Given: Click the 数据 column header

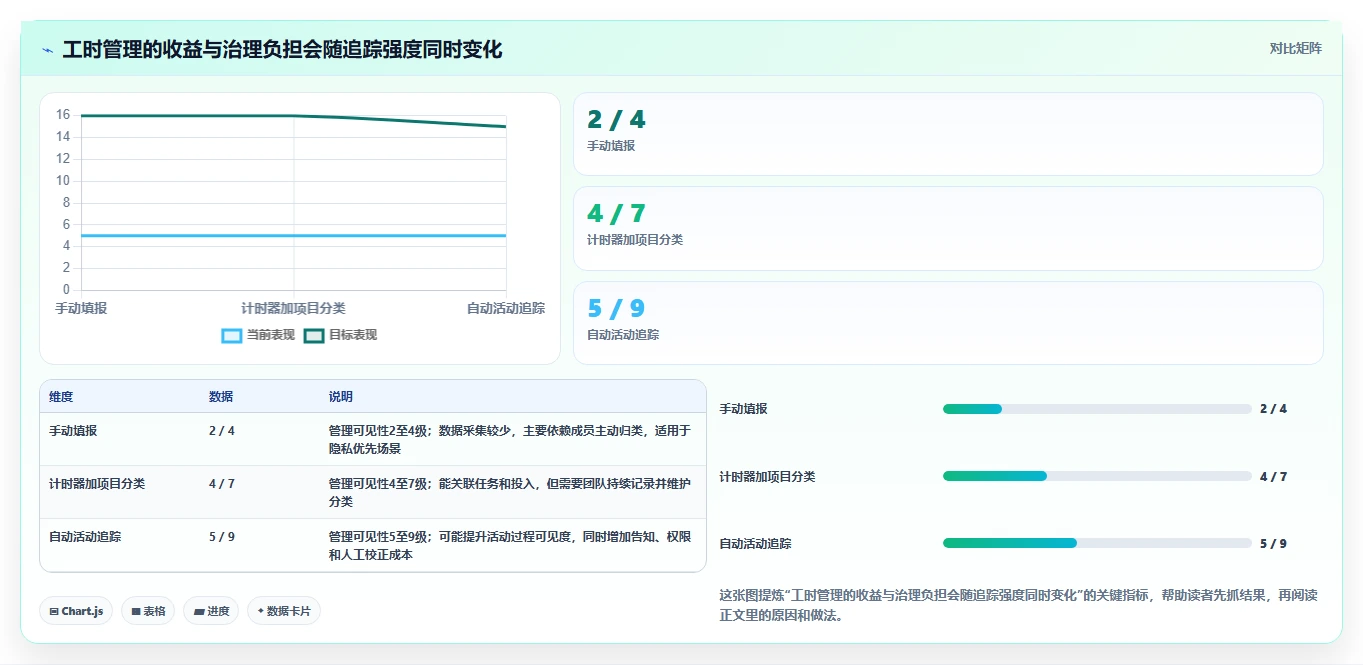Looking at the screenshot, I should click(221, 397).
